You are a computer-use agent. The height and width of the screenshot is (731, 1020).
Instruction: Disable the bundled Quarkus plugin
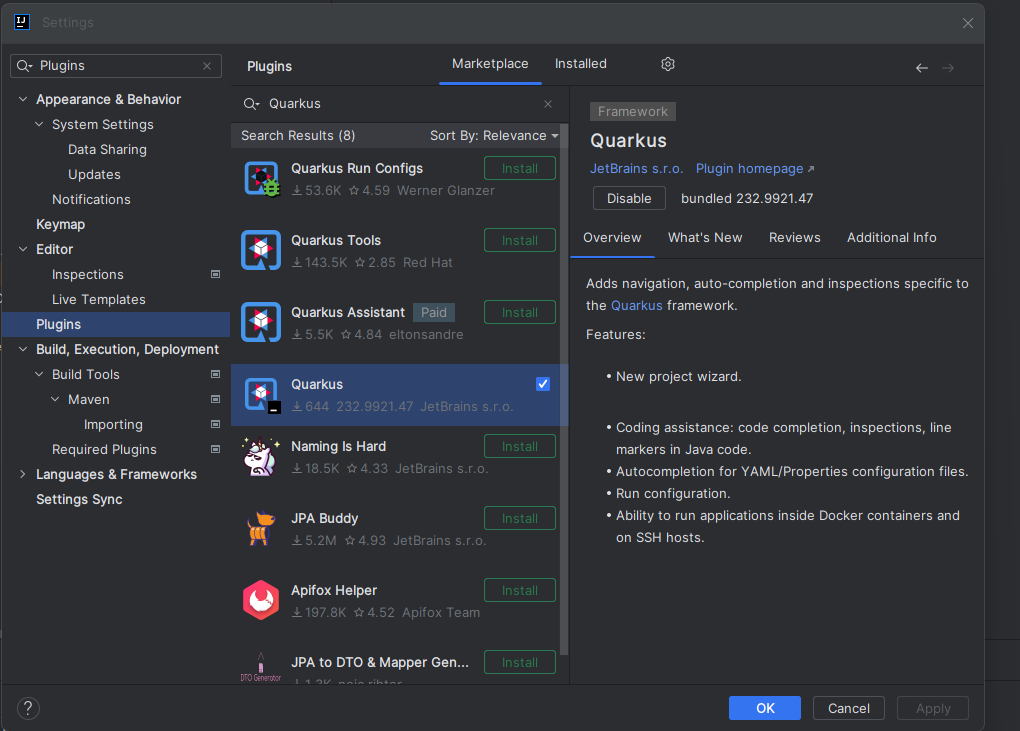(629, 198)
